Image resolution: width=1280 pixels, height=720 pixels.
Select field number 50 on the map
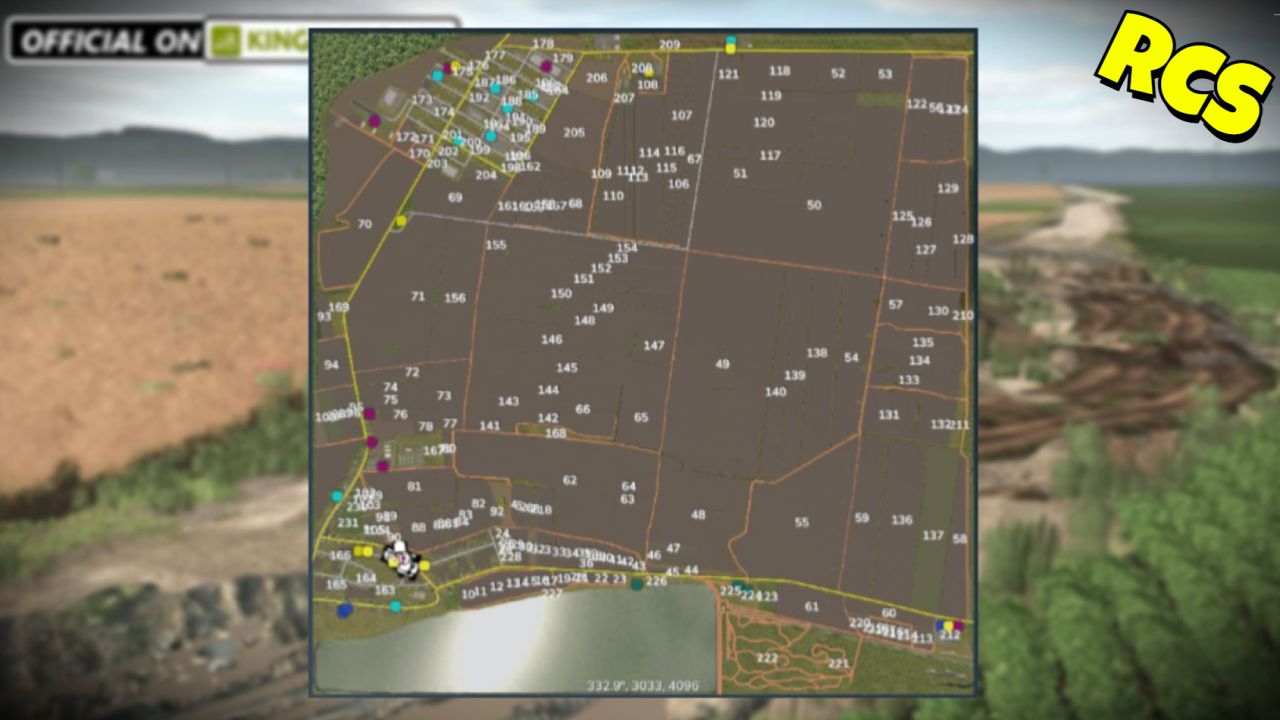[812, 206]
